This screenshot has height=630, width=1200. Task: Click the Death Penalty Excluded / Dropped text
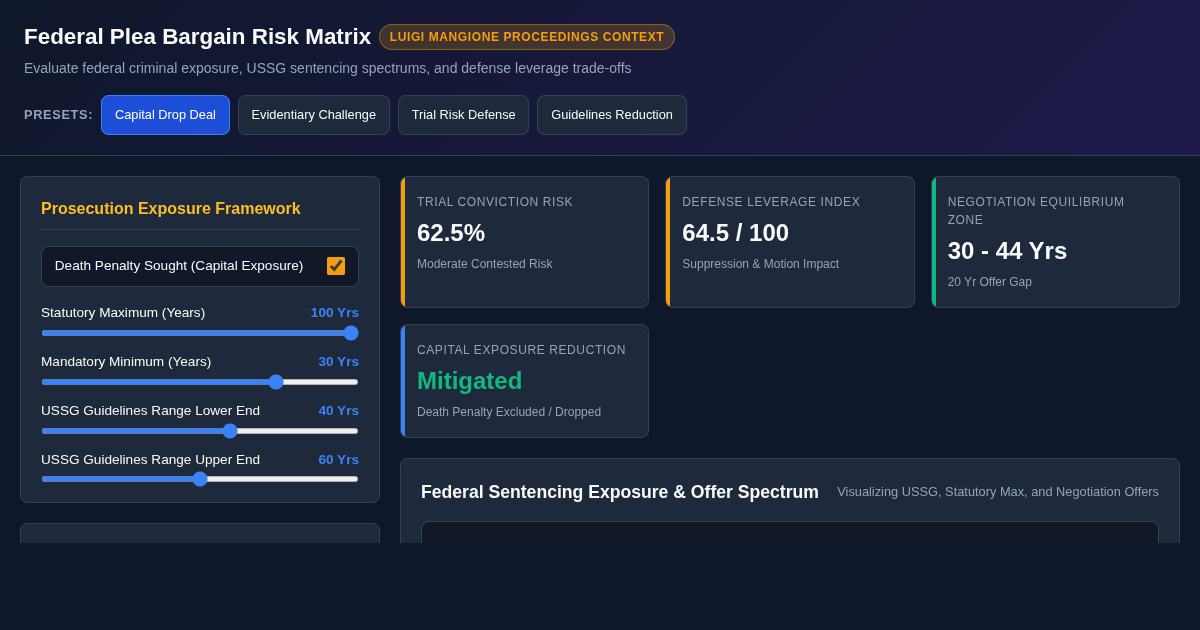pos(509,412)
